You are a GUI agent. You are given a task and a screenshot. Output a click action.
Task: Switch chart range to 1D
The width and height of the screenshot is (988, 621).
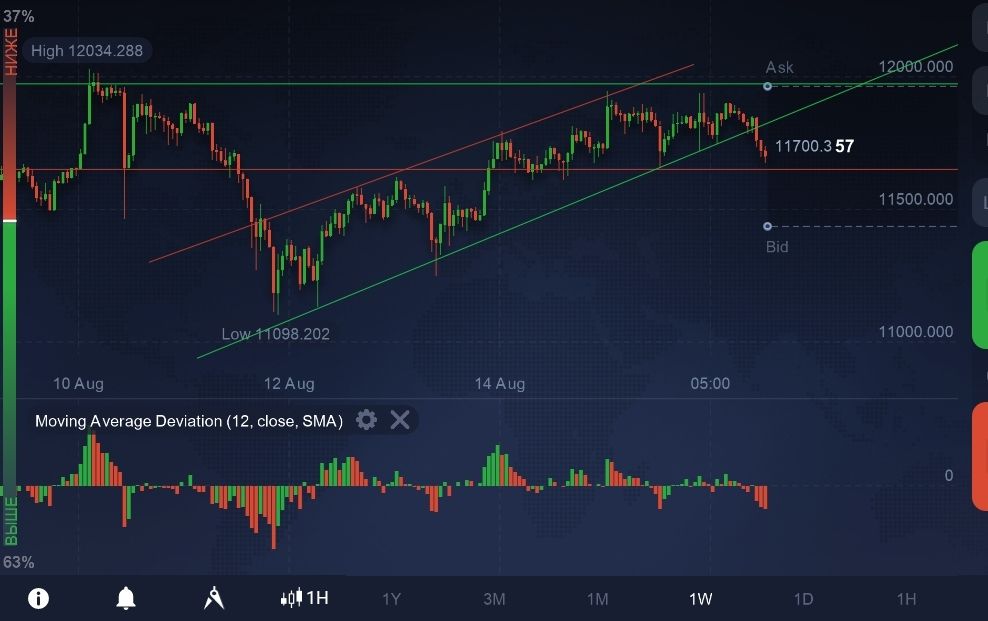pos(803,599)
